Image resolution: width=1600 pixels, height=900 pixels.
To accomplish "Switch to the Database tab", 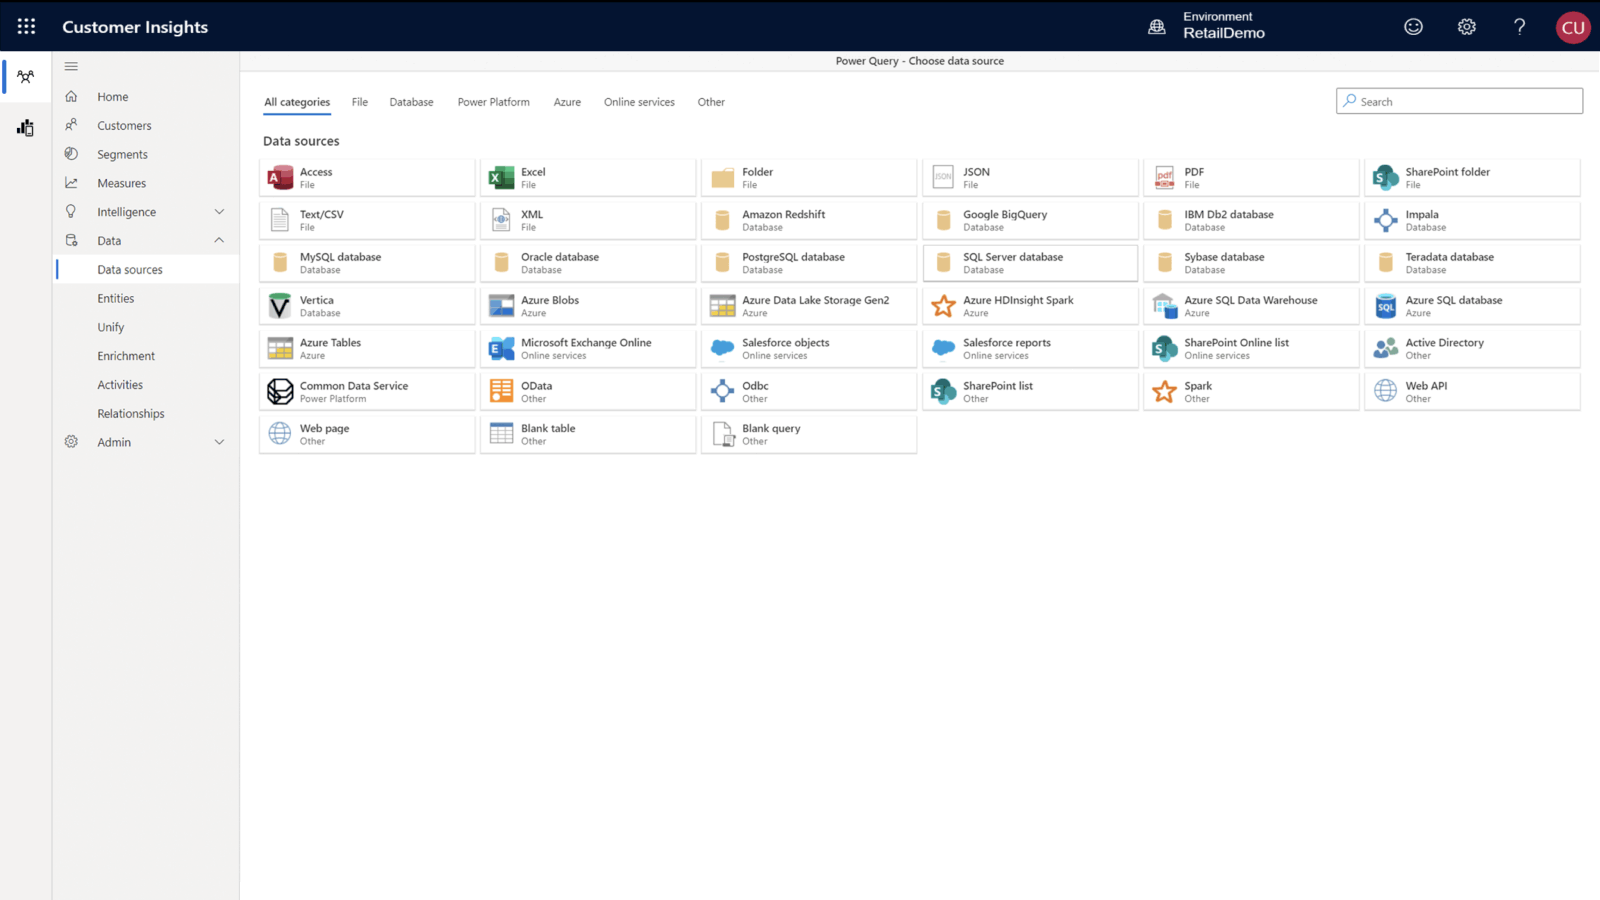I will coord(411,102).
